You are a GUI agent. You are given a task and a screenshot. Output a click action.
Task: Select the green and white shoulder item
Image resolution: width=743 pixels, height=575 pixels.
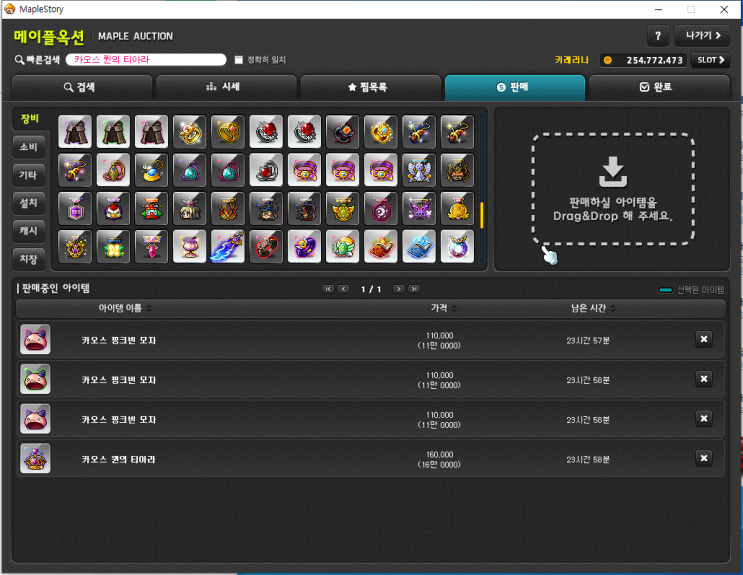coord(343,246)
